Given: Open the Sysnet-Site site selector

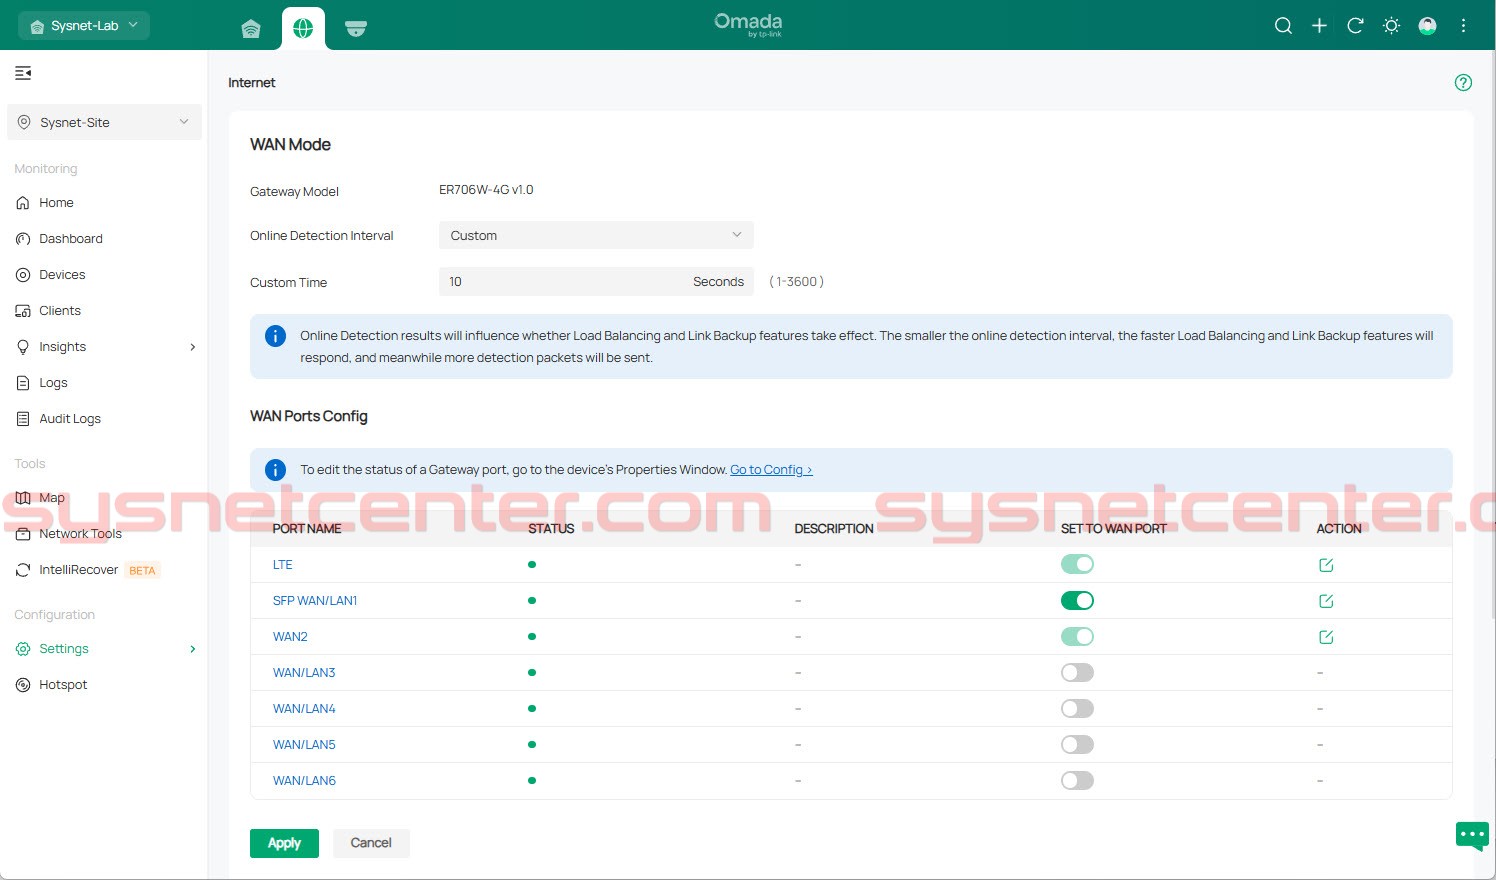Looking at the screenshot, I should (104, 123).
